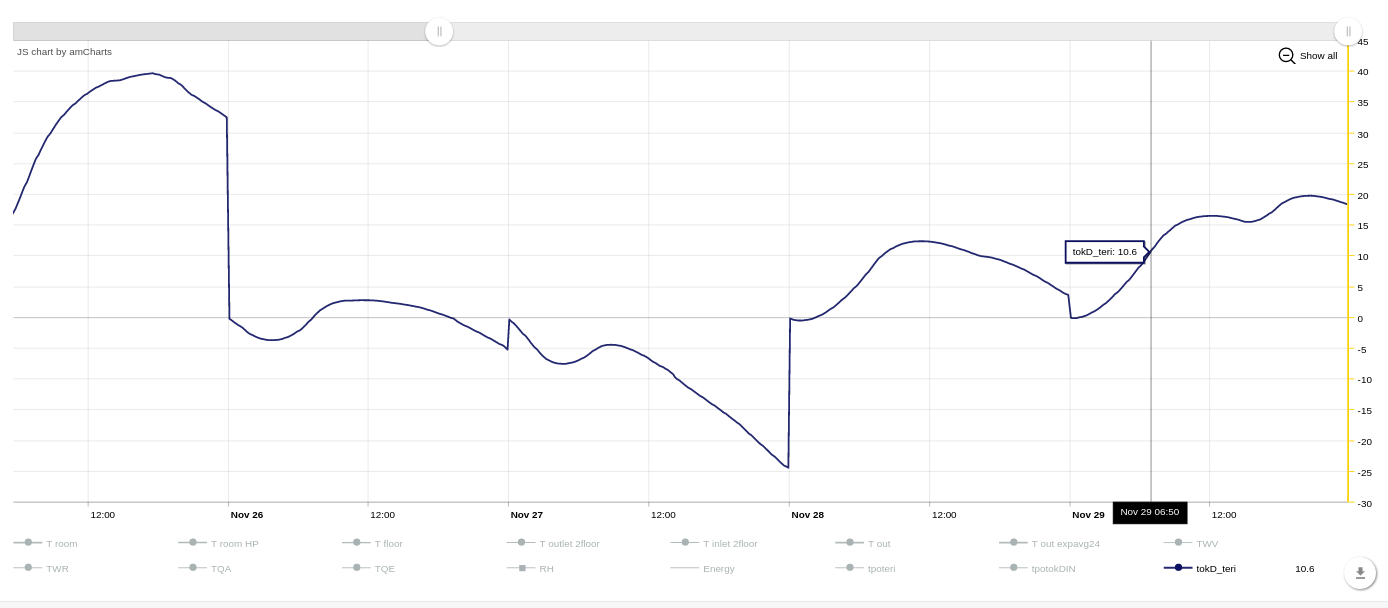Image resolution: width=1388 pixels, height=608 pixels.
Task: Toggle the T out expavg24 series
Action: (x=1065, y=544)
